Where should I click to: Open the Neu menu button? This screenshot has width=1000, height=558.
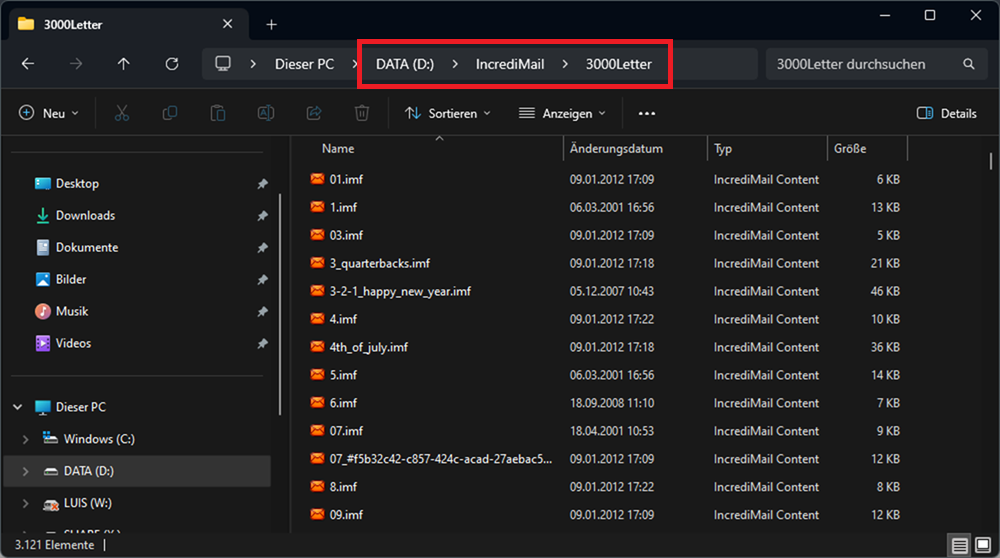click(x=49, y=114)
